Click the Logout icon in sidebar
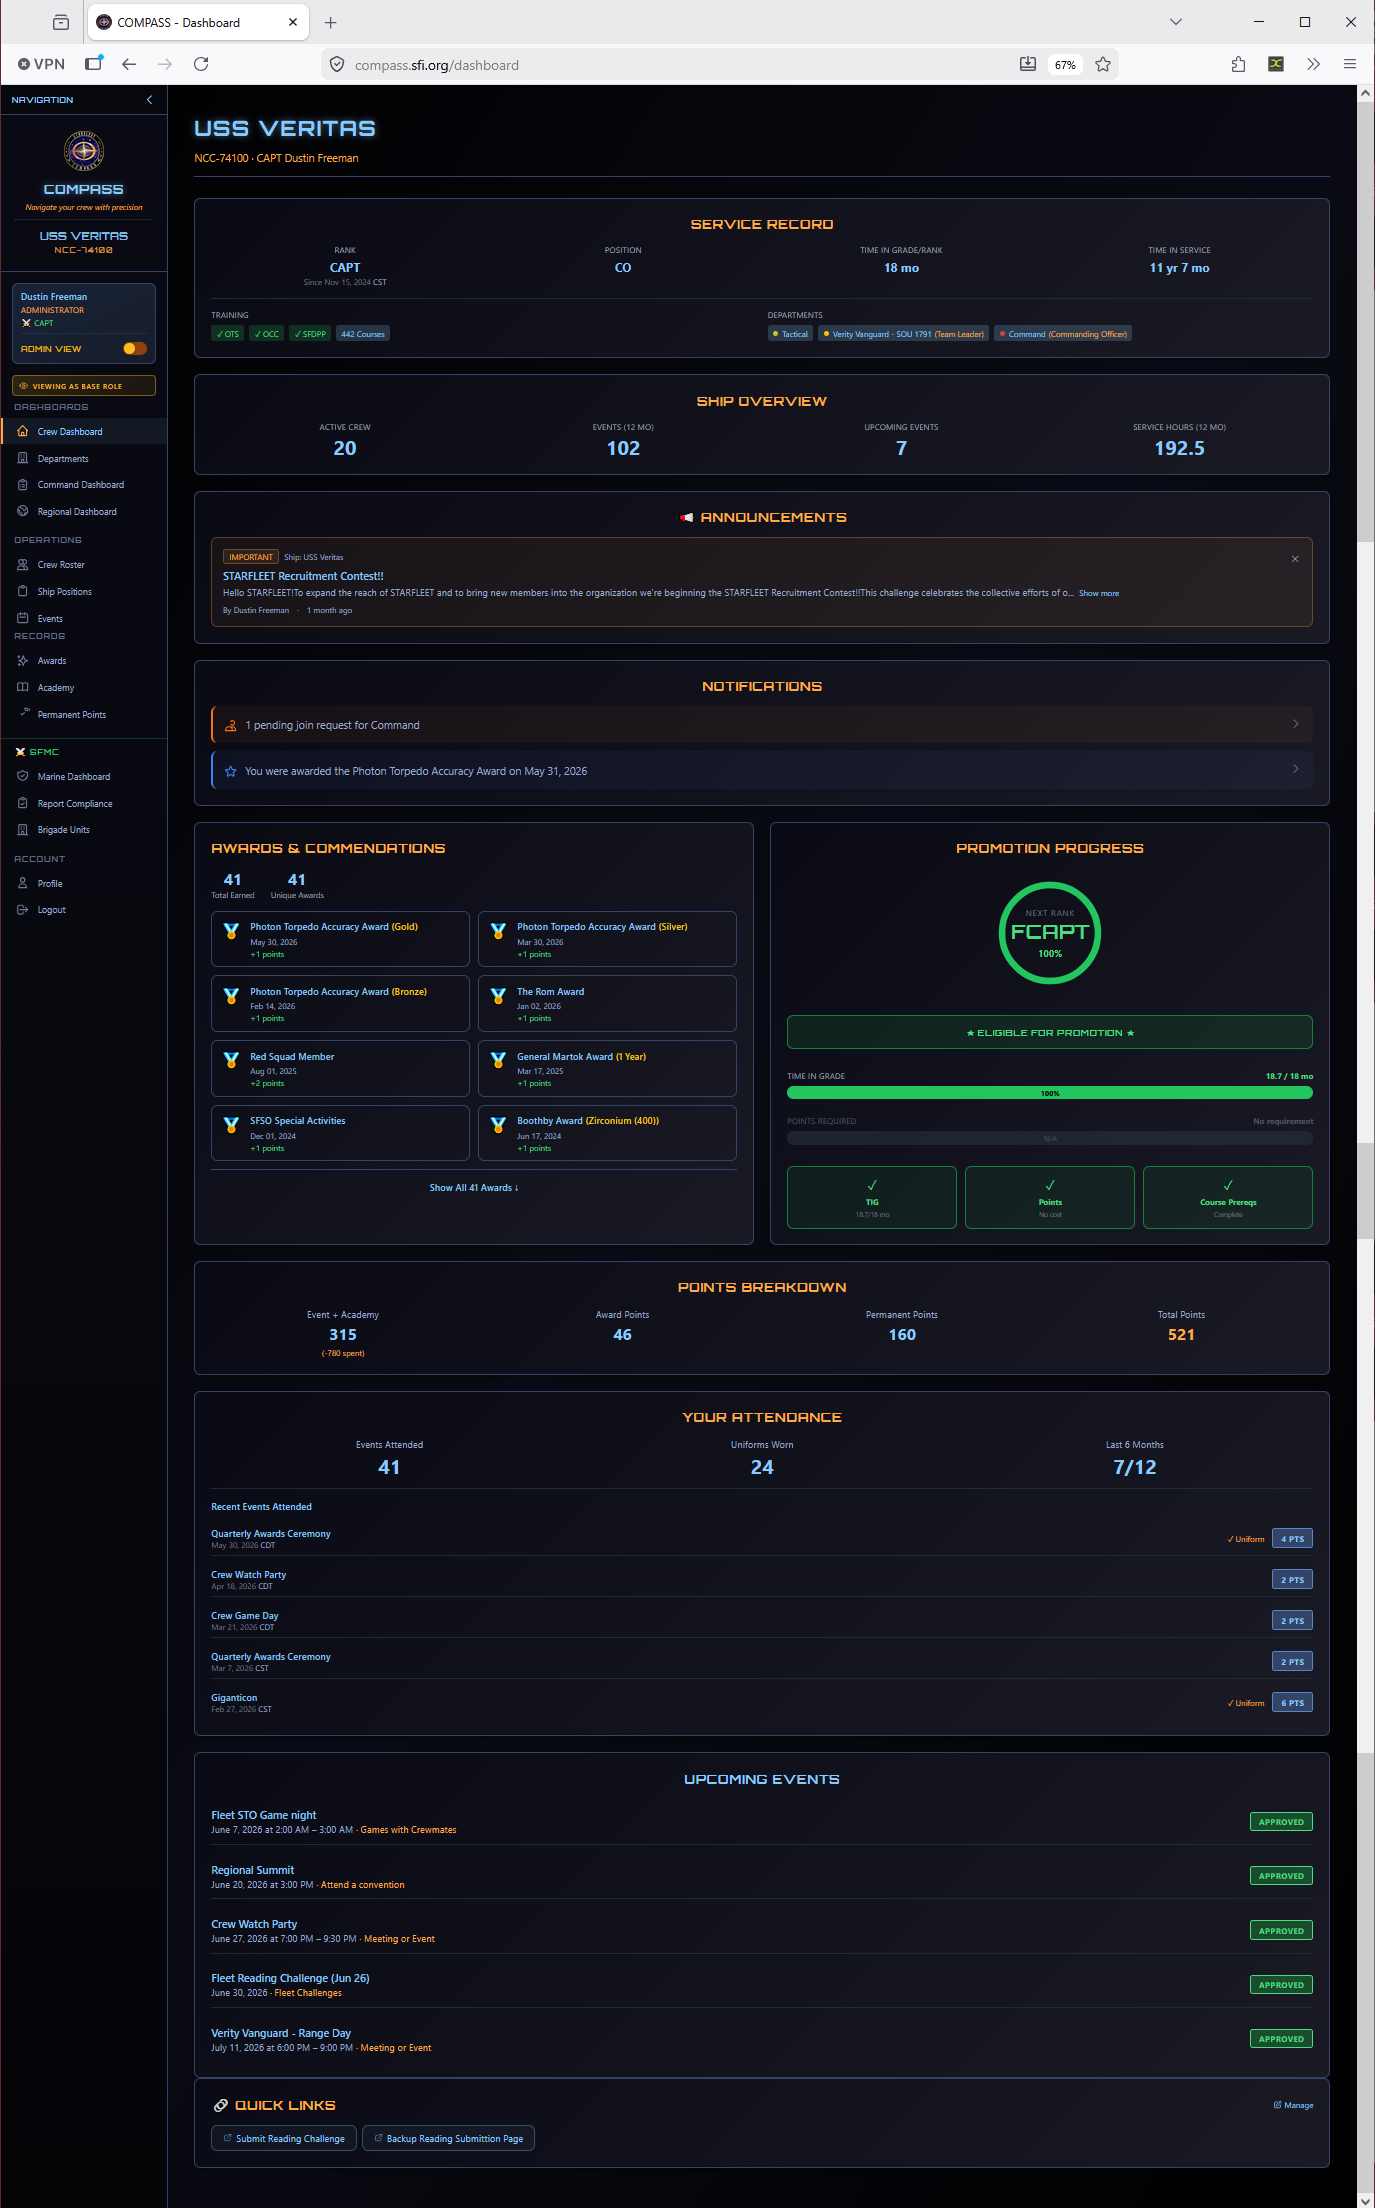 pyautogui.click(x=22, y=910)
